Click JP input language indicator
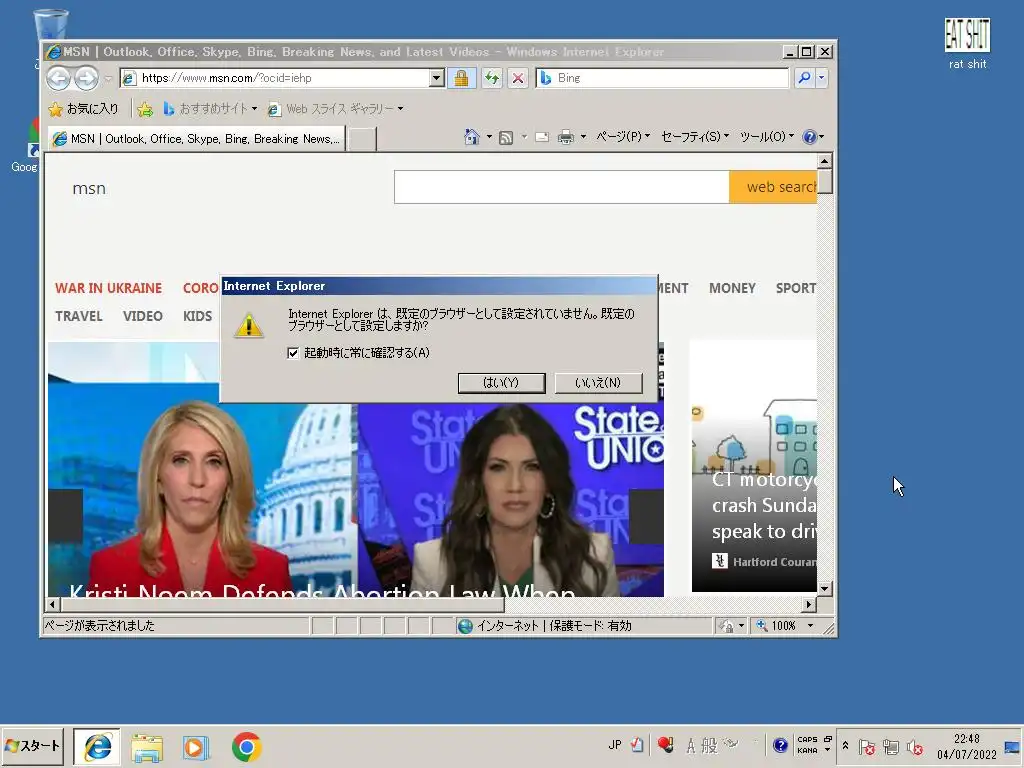The image size is (1024, 768). 615,745
